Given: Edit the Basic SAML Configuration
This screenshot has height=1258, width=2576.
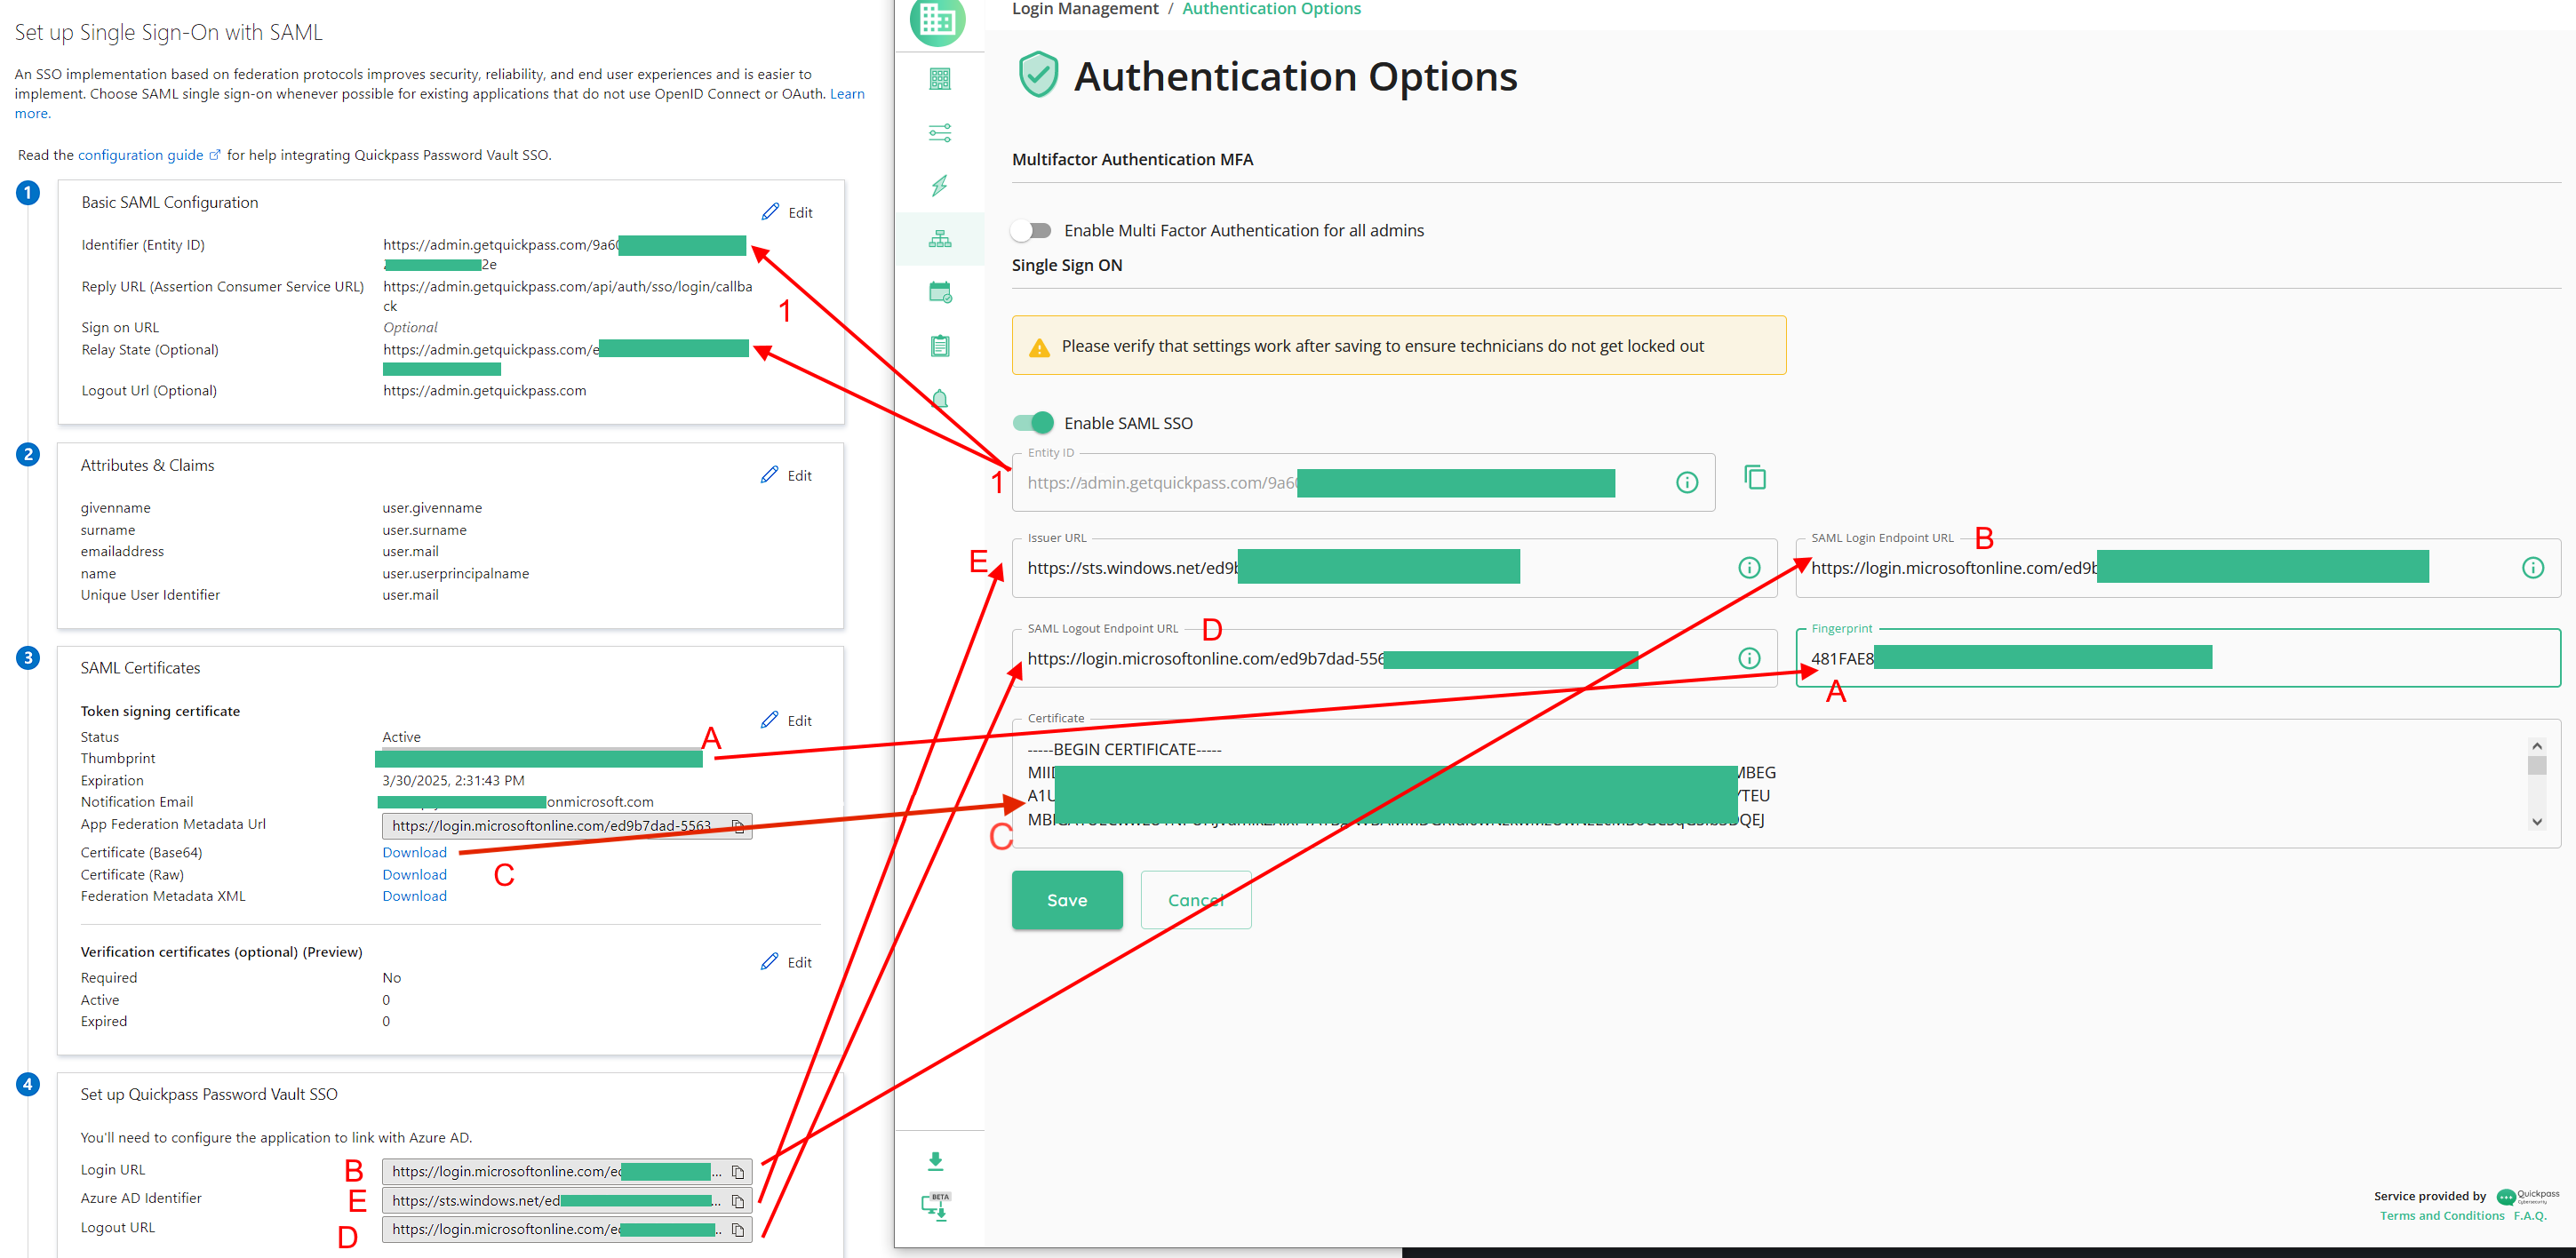Looking at the screenshot, I should (787, 212).
